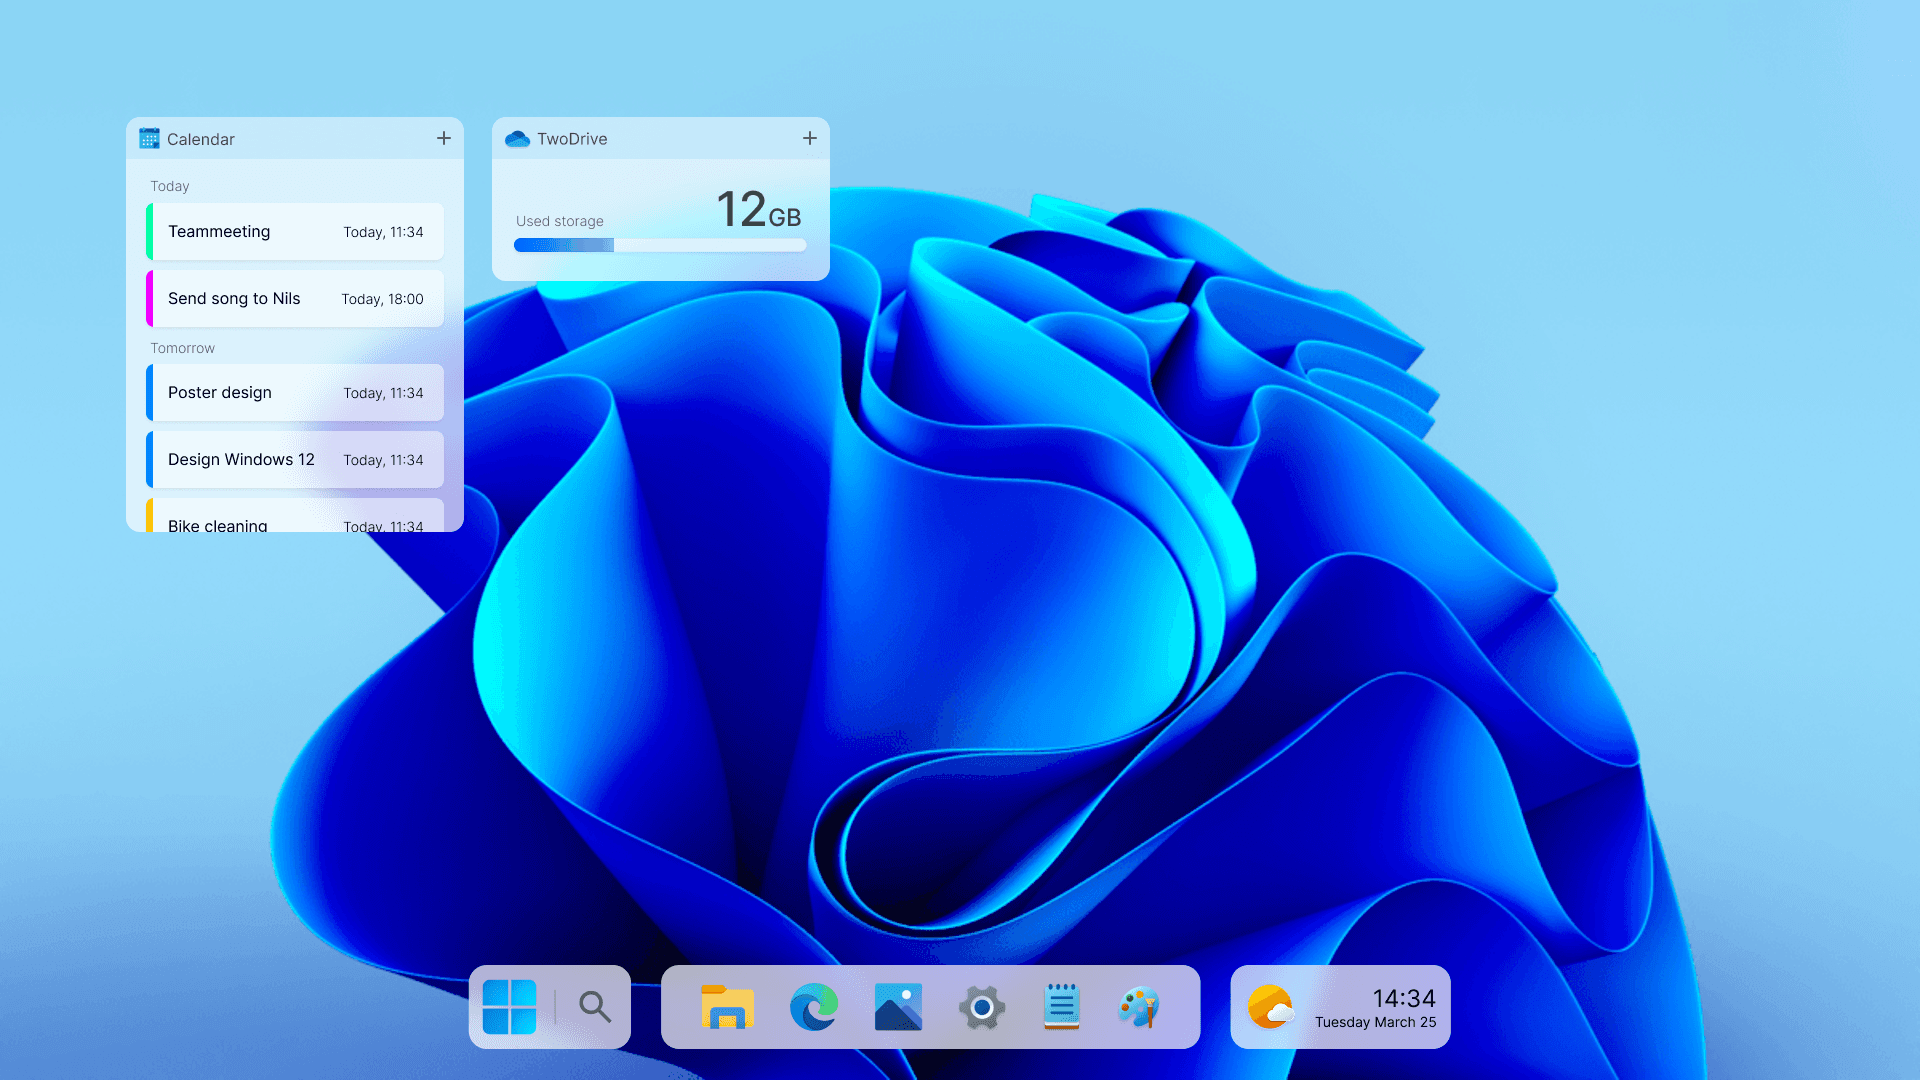Click the plus button on the TwoDrive widget
The height and width of the screenshot is (1080, 1920).
pyautogui.click(x=810, y=138)
